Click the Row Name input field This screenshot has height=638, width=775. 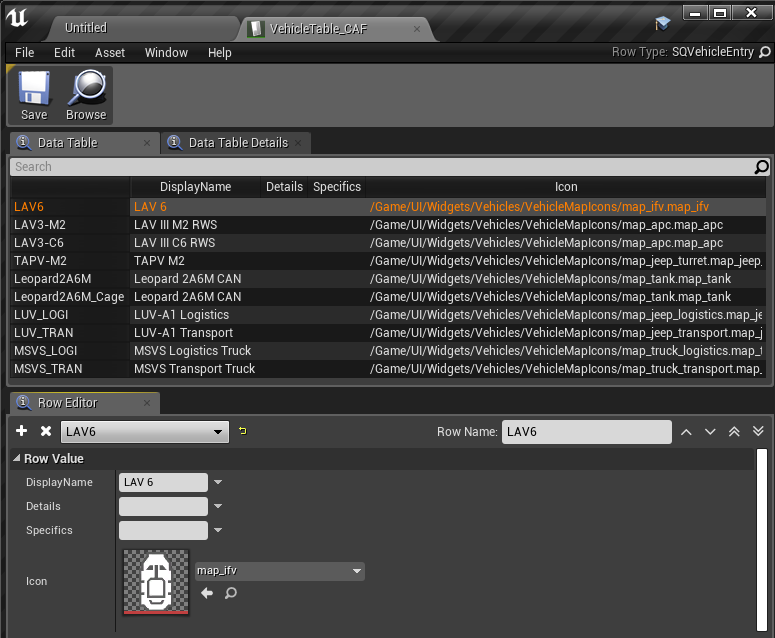pyautogui.click(x=586, y=432)
